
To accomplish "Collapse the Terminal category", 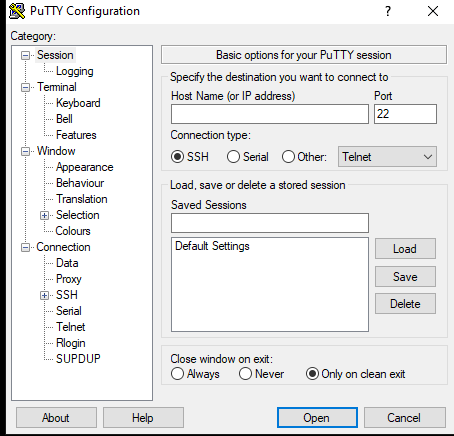I will point(25,87).
